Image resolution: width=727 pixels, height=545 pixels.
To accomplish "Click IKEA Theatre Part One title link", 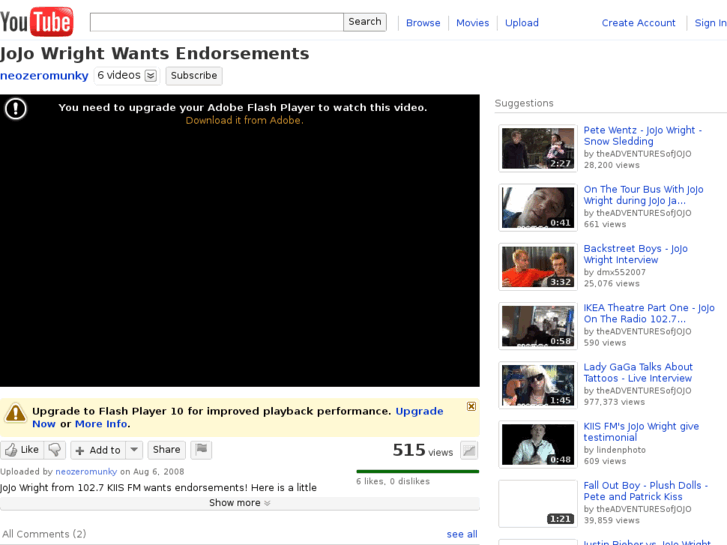I will click(649, 314).
